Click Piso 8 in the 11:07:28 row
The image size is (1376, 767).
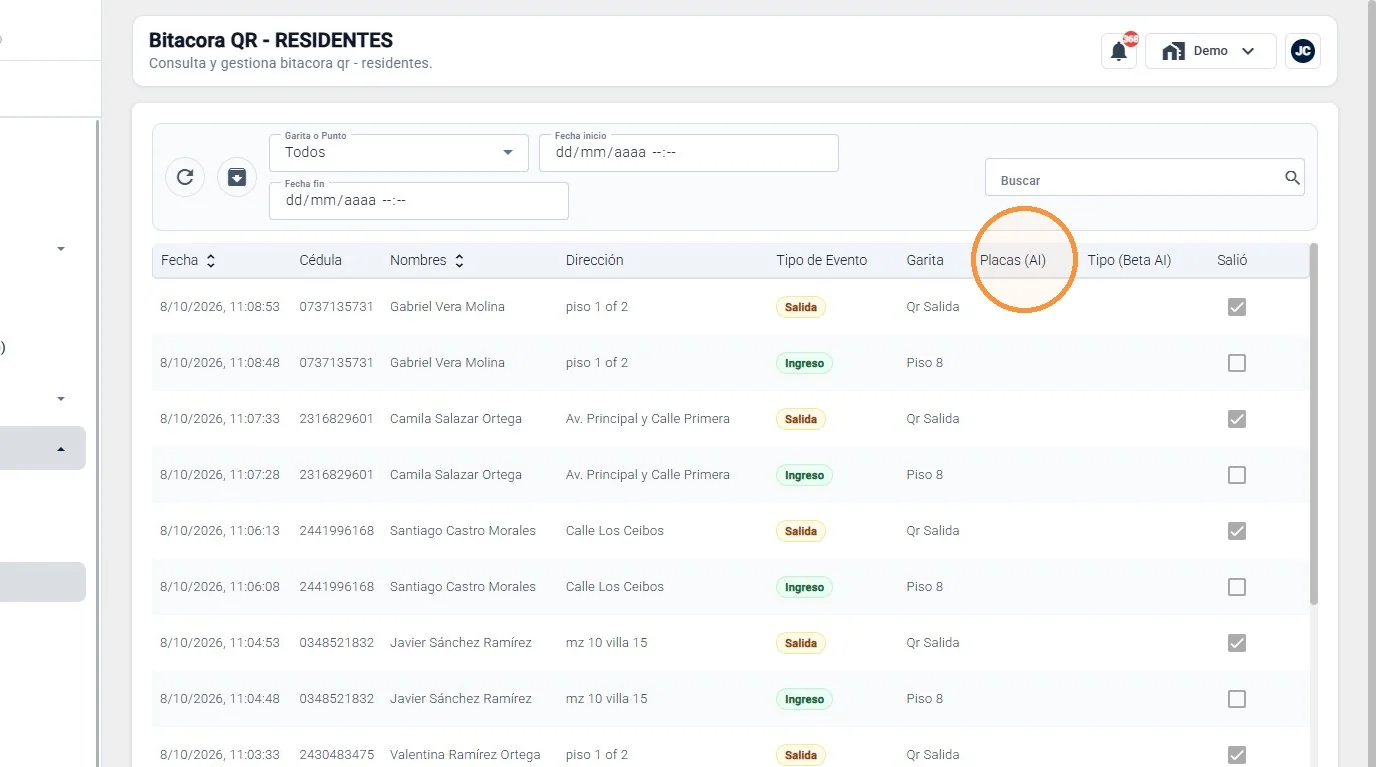pos(925,475)
